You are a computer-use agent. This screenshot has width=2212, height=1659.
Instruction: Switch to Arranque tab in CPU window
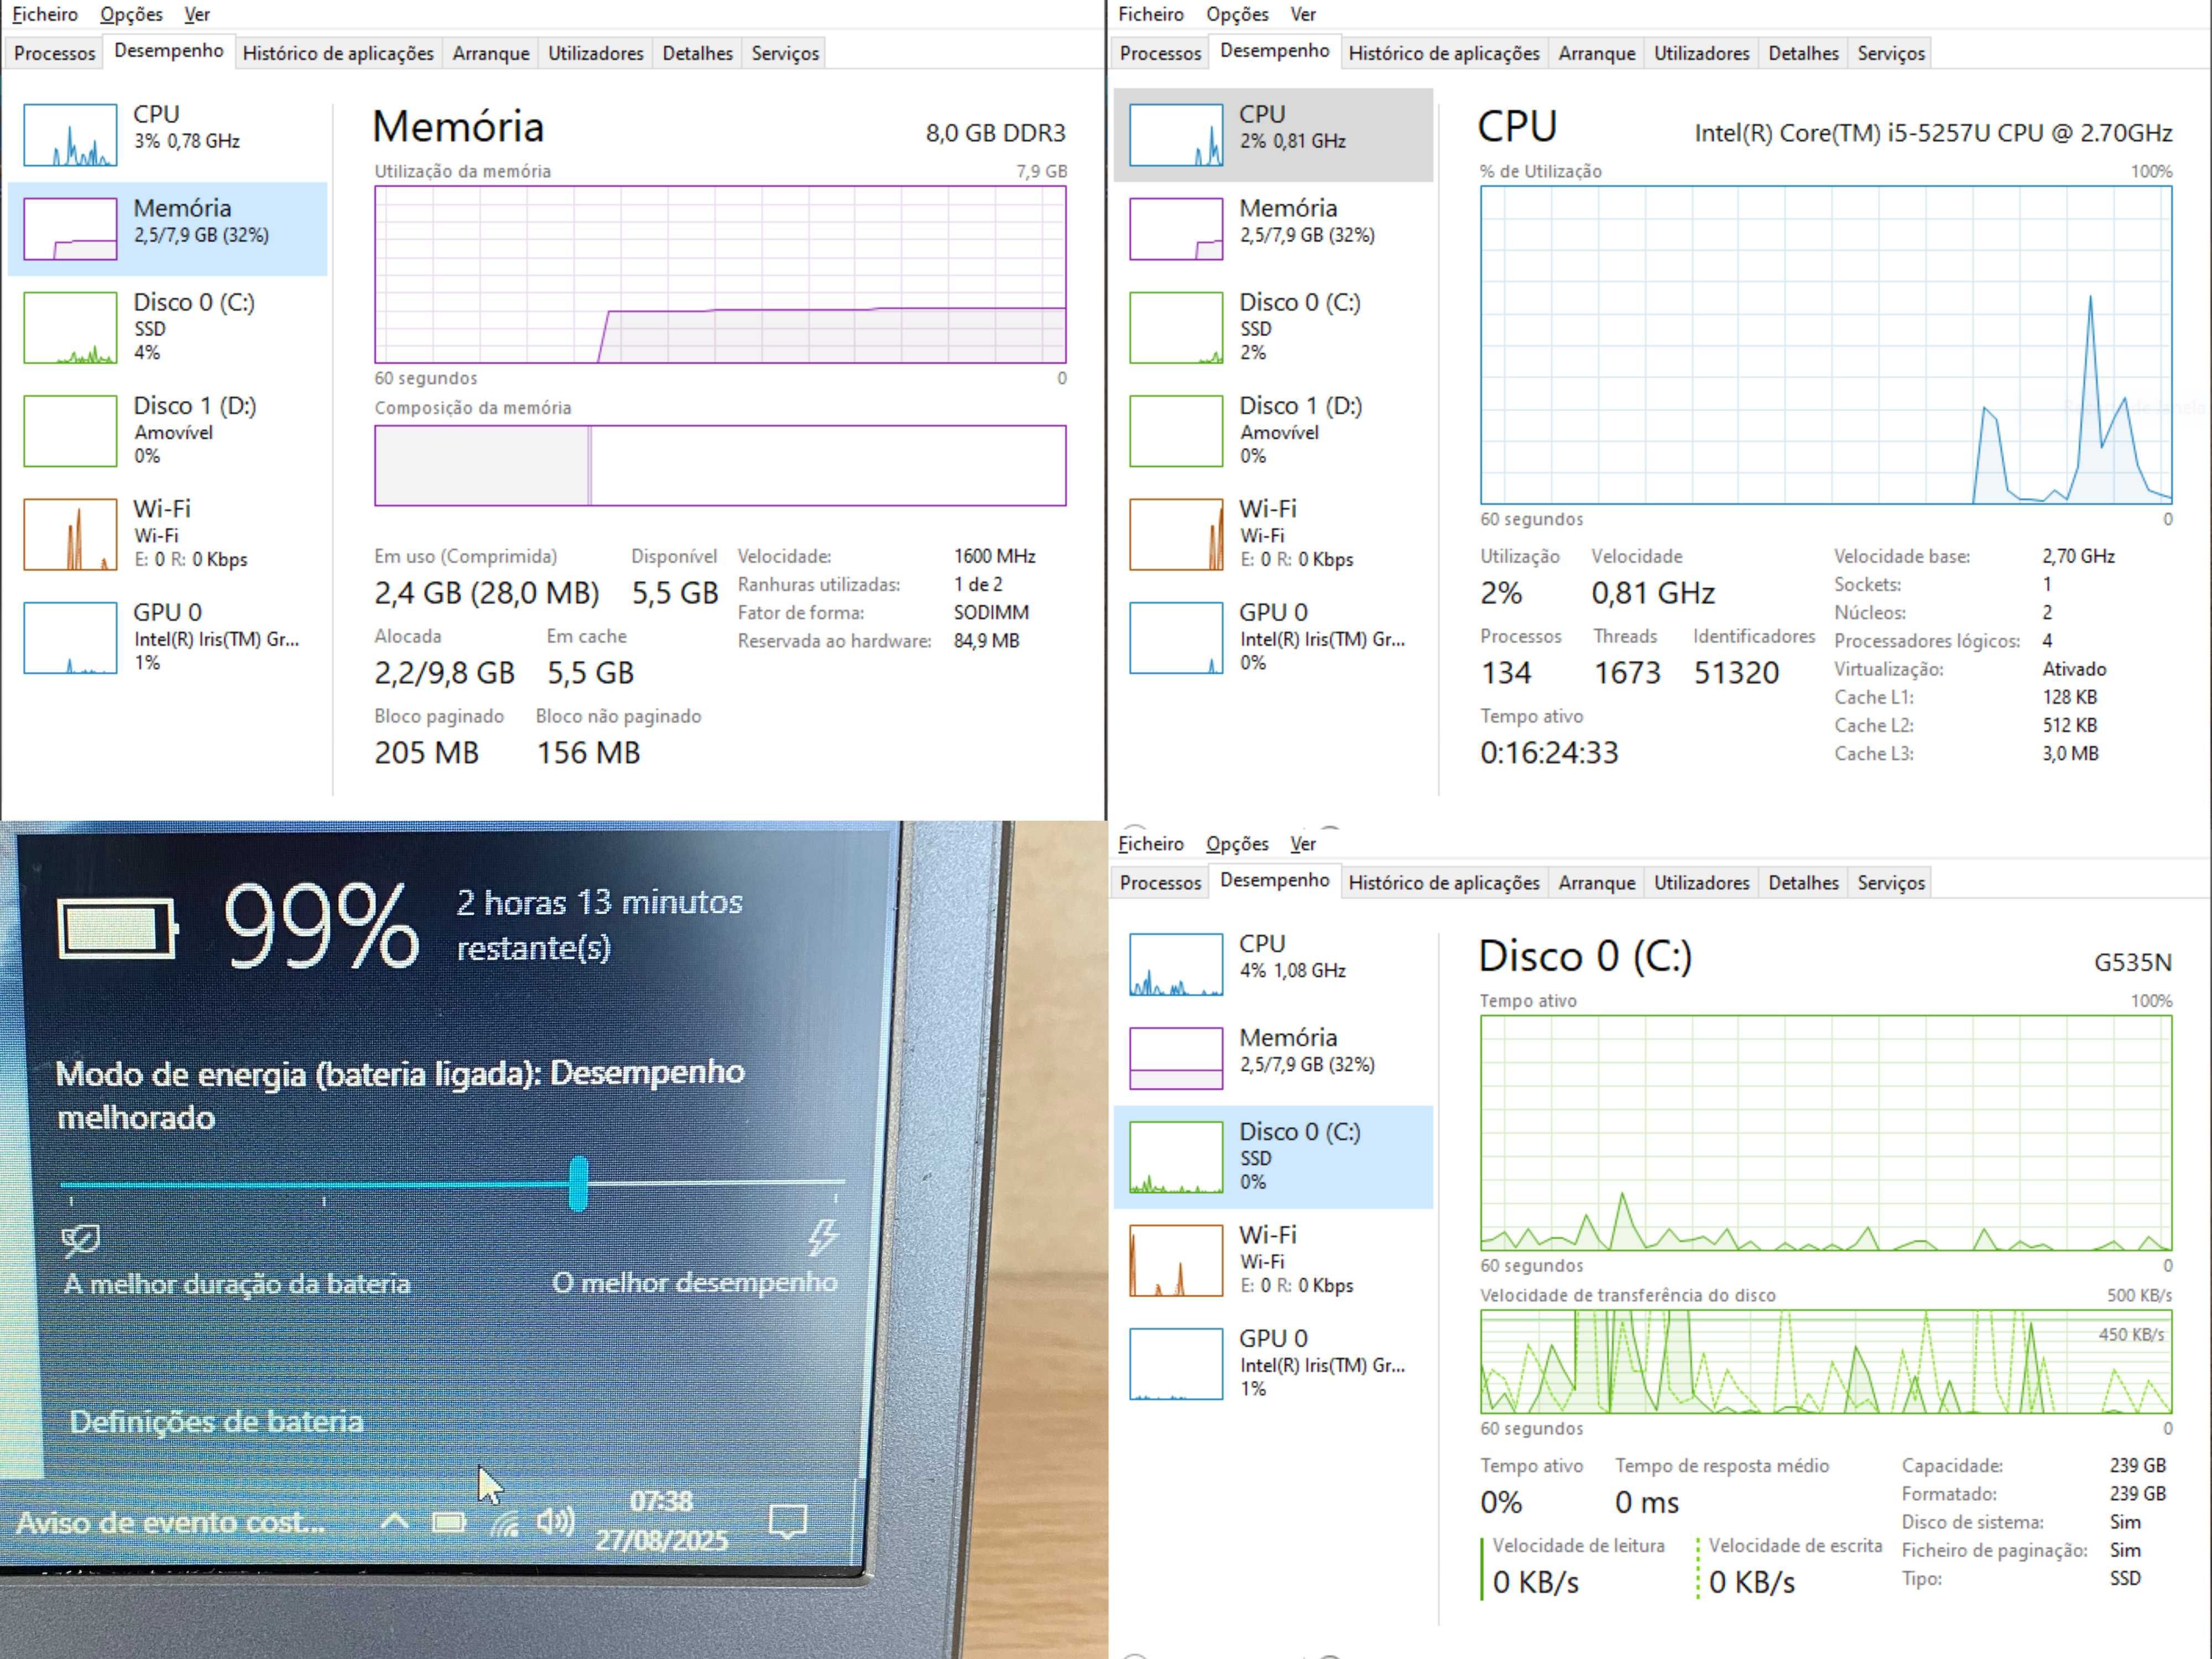(x=1597, y=53)
